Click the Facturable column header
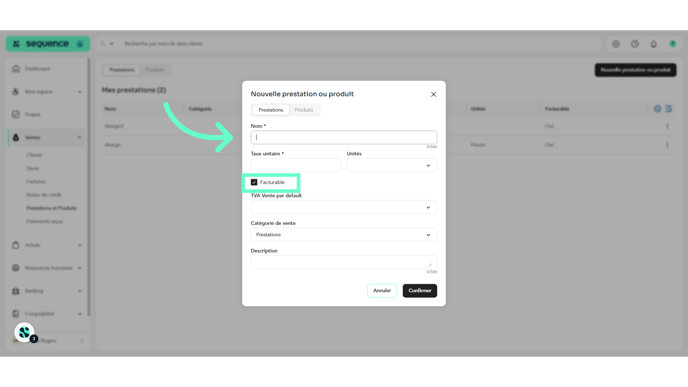 click(557, 109)
